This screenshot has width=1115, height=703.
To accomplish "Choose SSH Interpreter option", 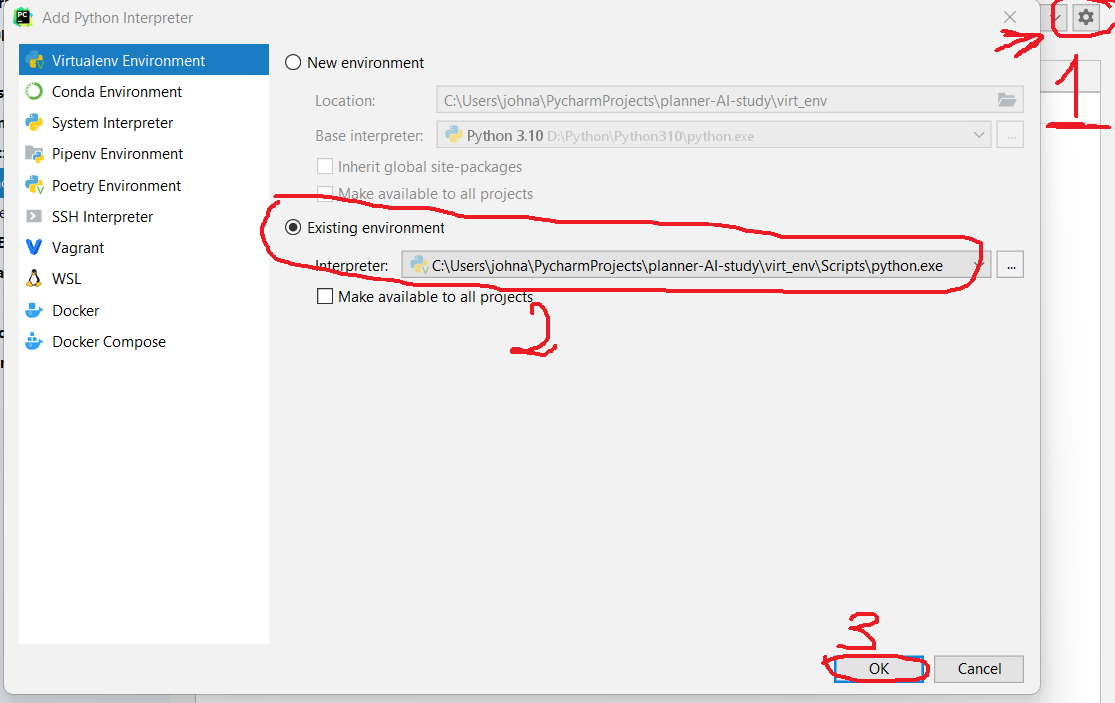I will [144, 217].
